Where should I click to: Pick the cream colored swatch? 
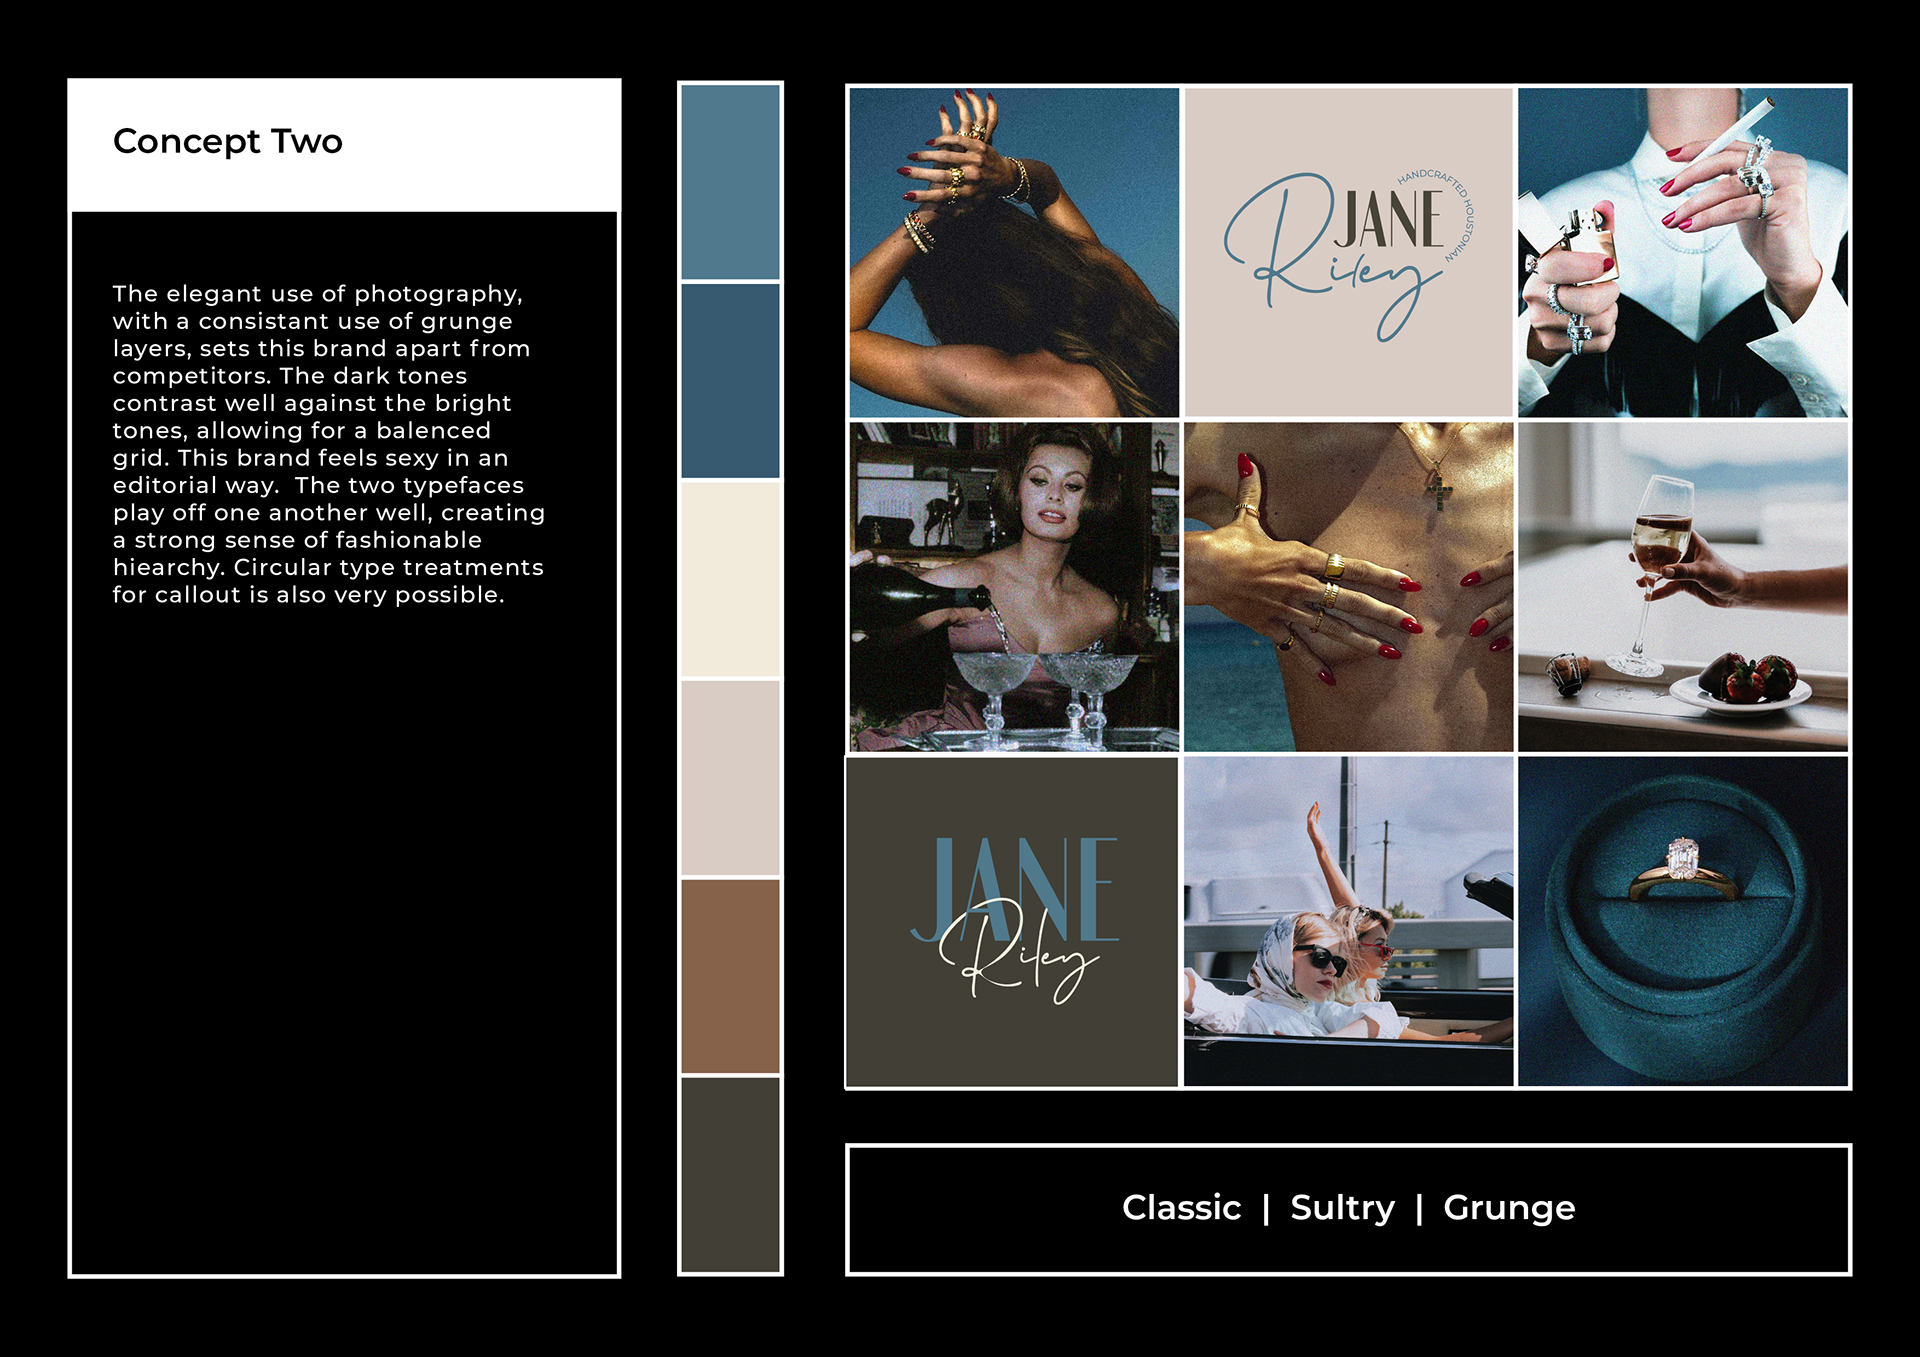730,579
